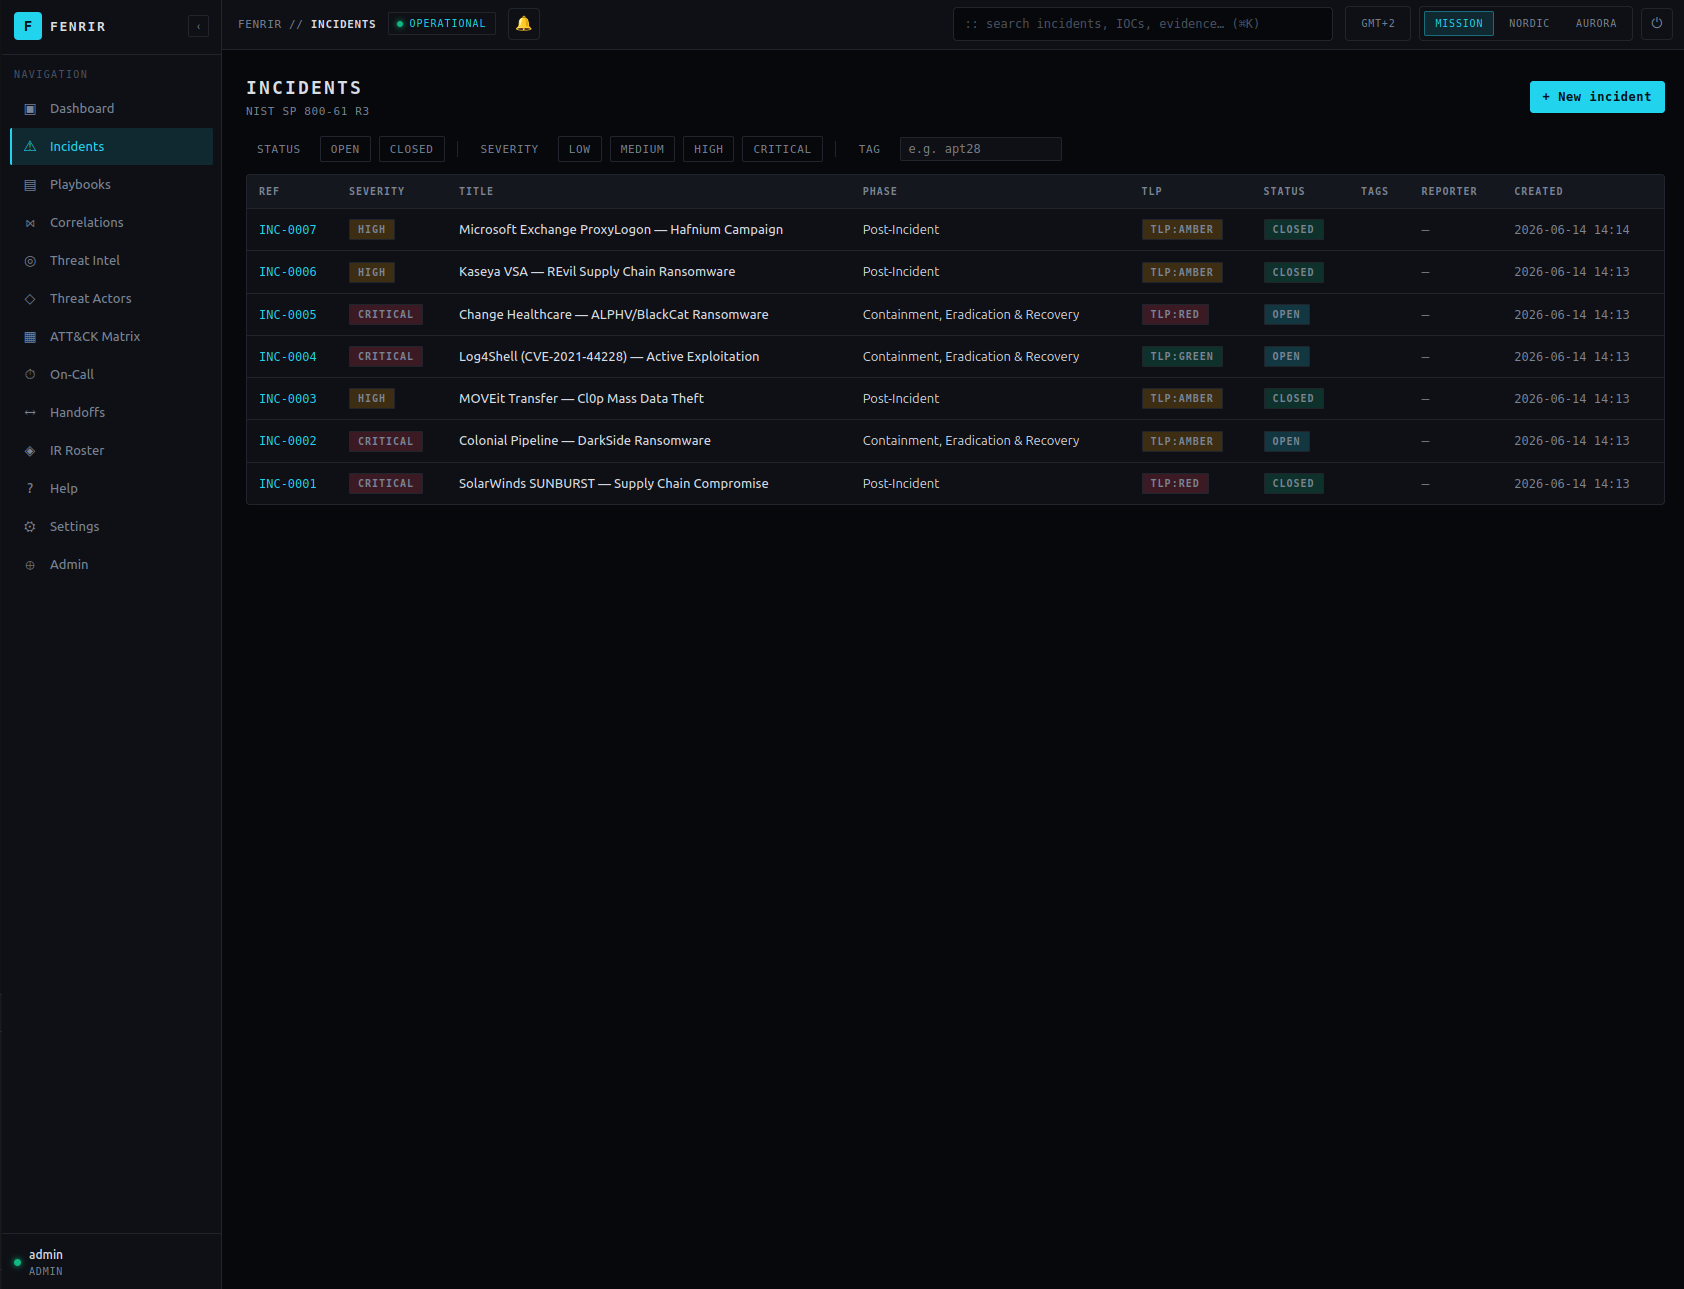
Task: Click the admin user profile
Action: click(110, 1262)
